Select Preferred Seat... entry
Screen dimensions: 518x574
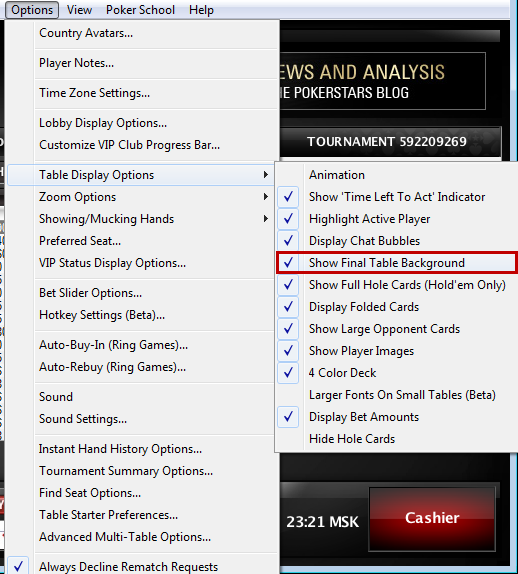141,241
